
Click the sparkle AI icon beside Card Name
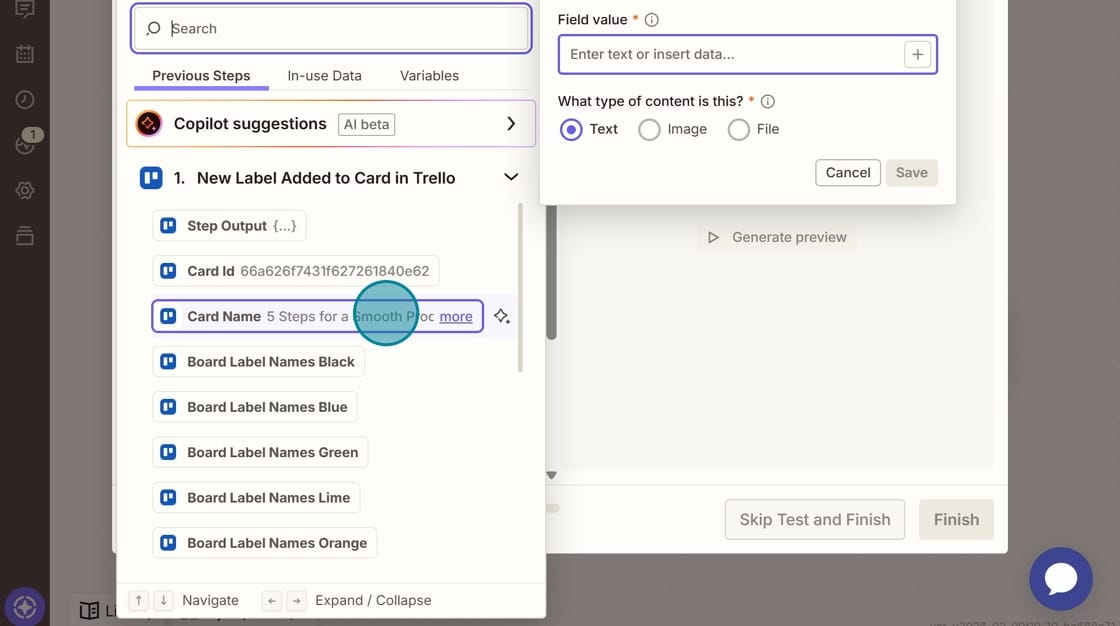click(x=501, y=316)
